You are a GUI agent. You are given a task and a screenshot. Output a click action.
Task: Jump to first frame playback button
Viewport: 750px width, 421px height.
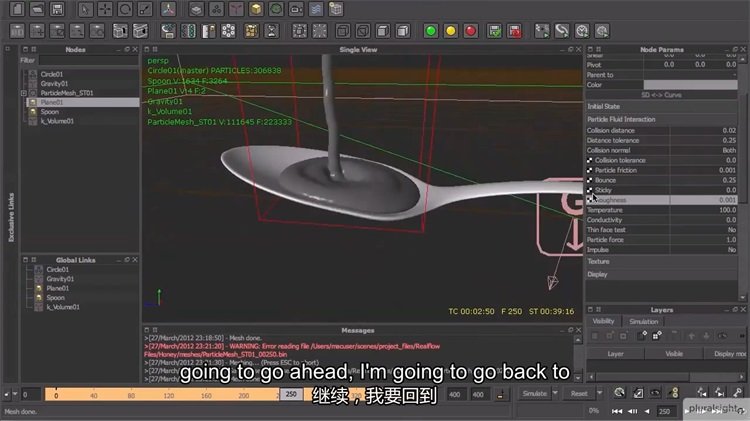point(617,411)
